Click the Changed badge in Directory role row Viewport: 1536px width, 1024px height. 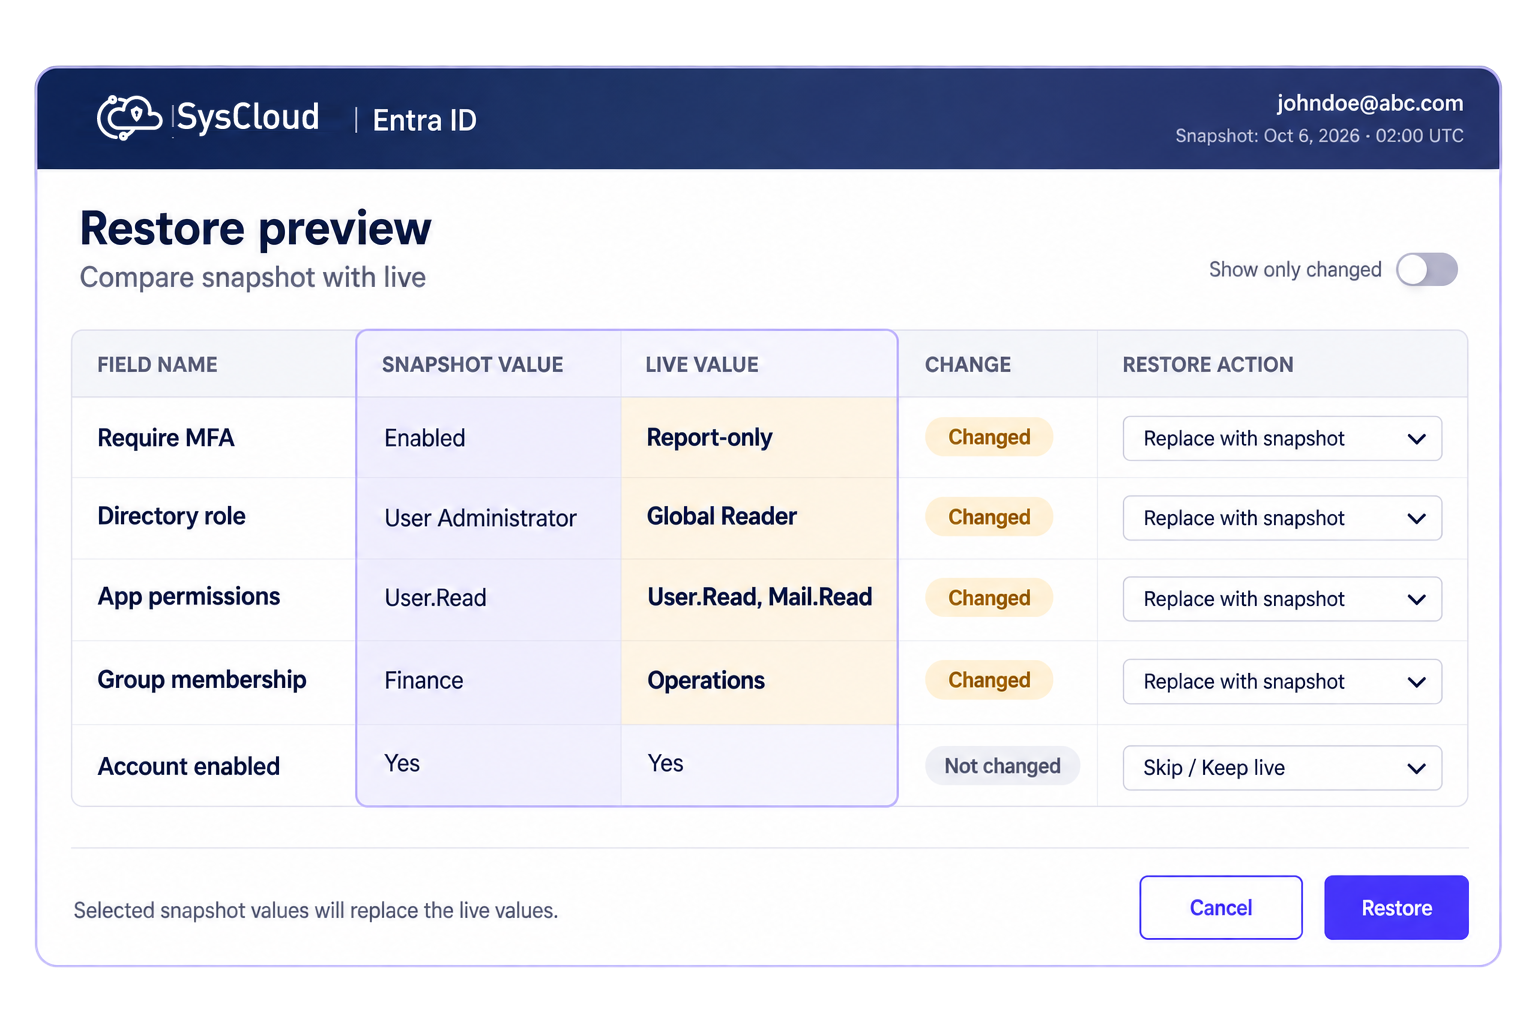[x=989, y=517]
